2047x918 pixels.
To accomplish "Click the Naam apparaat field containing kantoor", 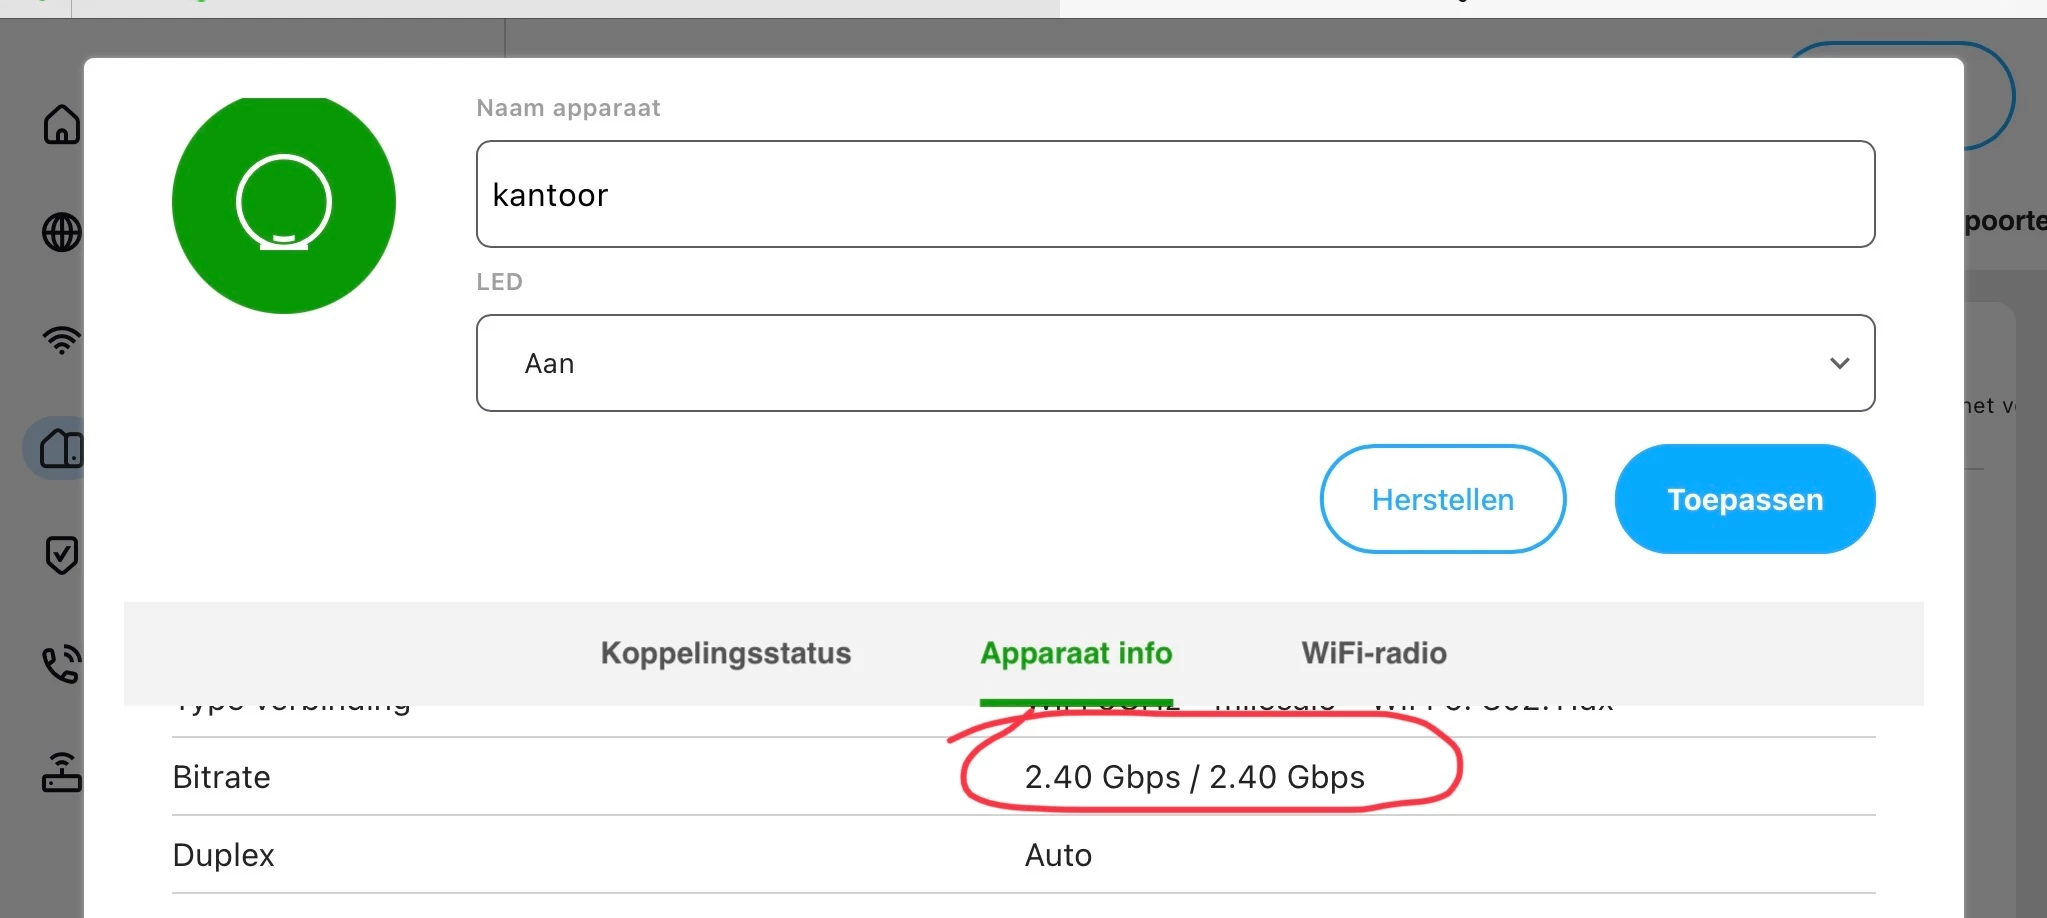I will click(x=1174, y=194).
